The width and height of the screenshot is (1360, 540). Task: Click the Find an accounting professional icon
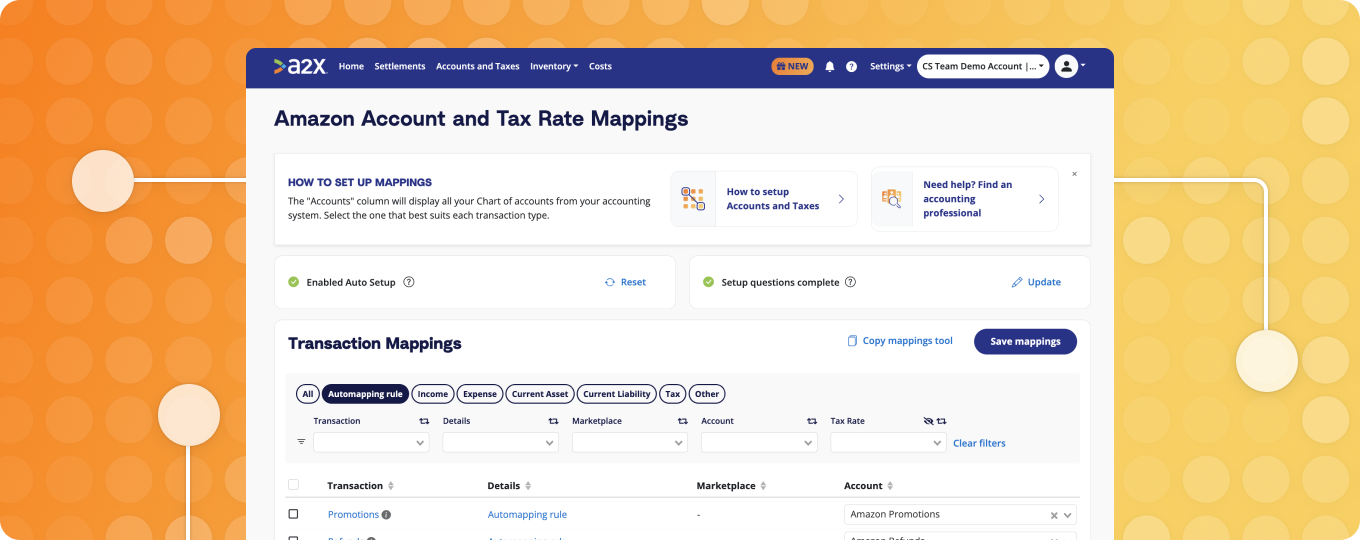(891, 198)
